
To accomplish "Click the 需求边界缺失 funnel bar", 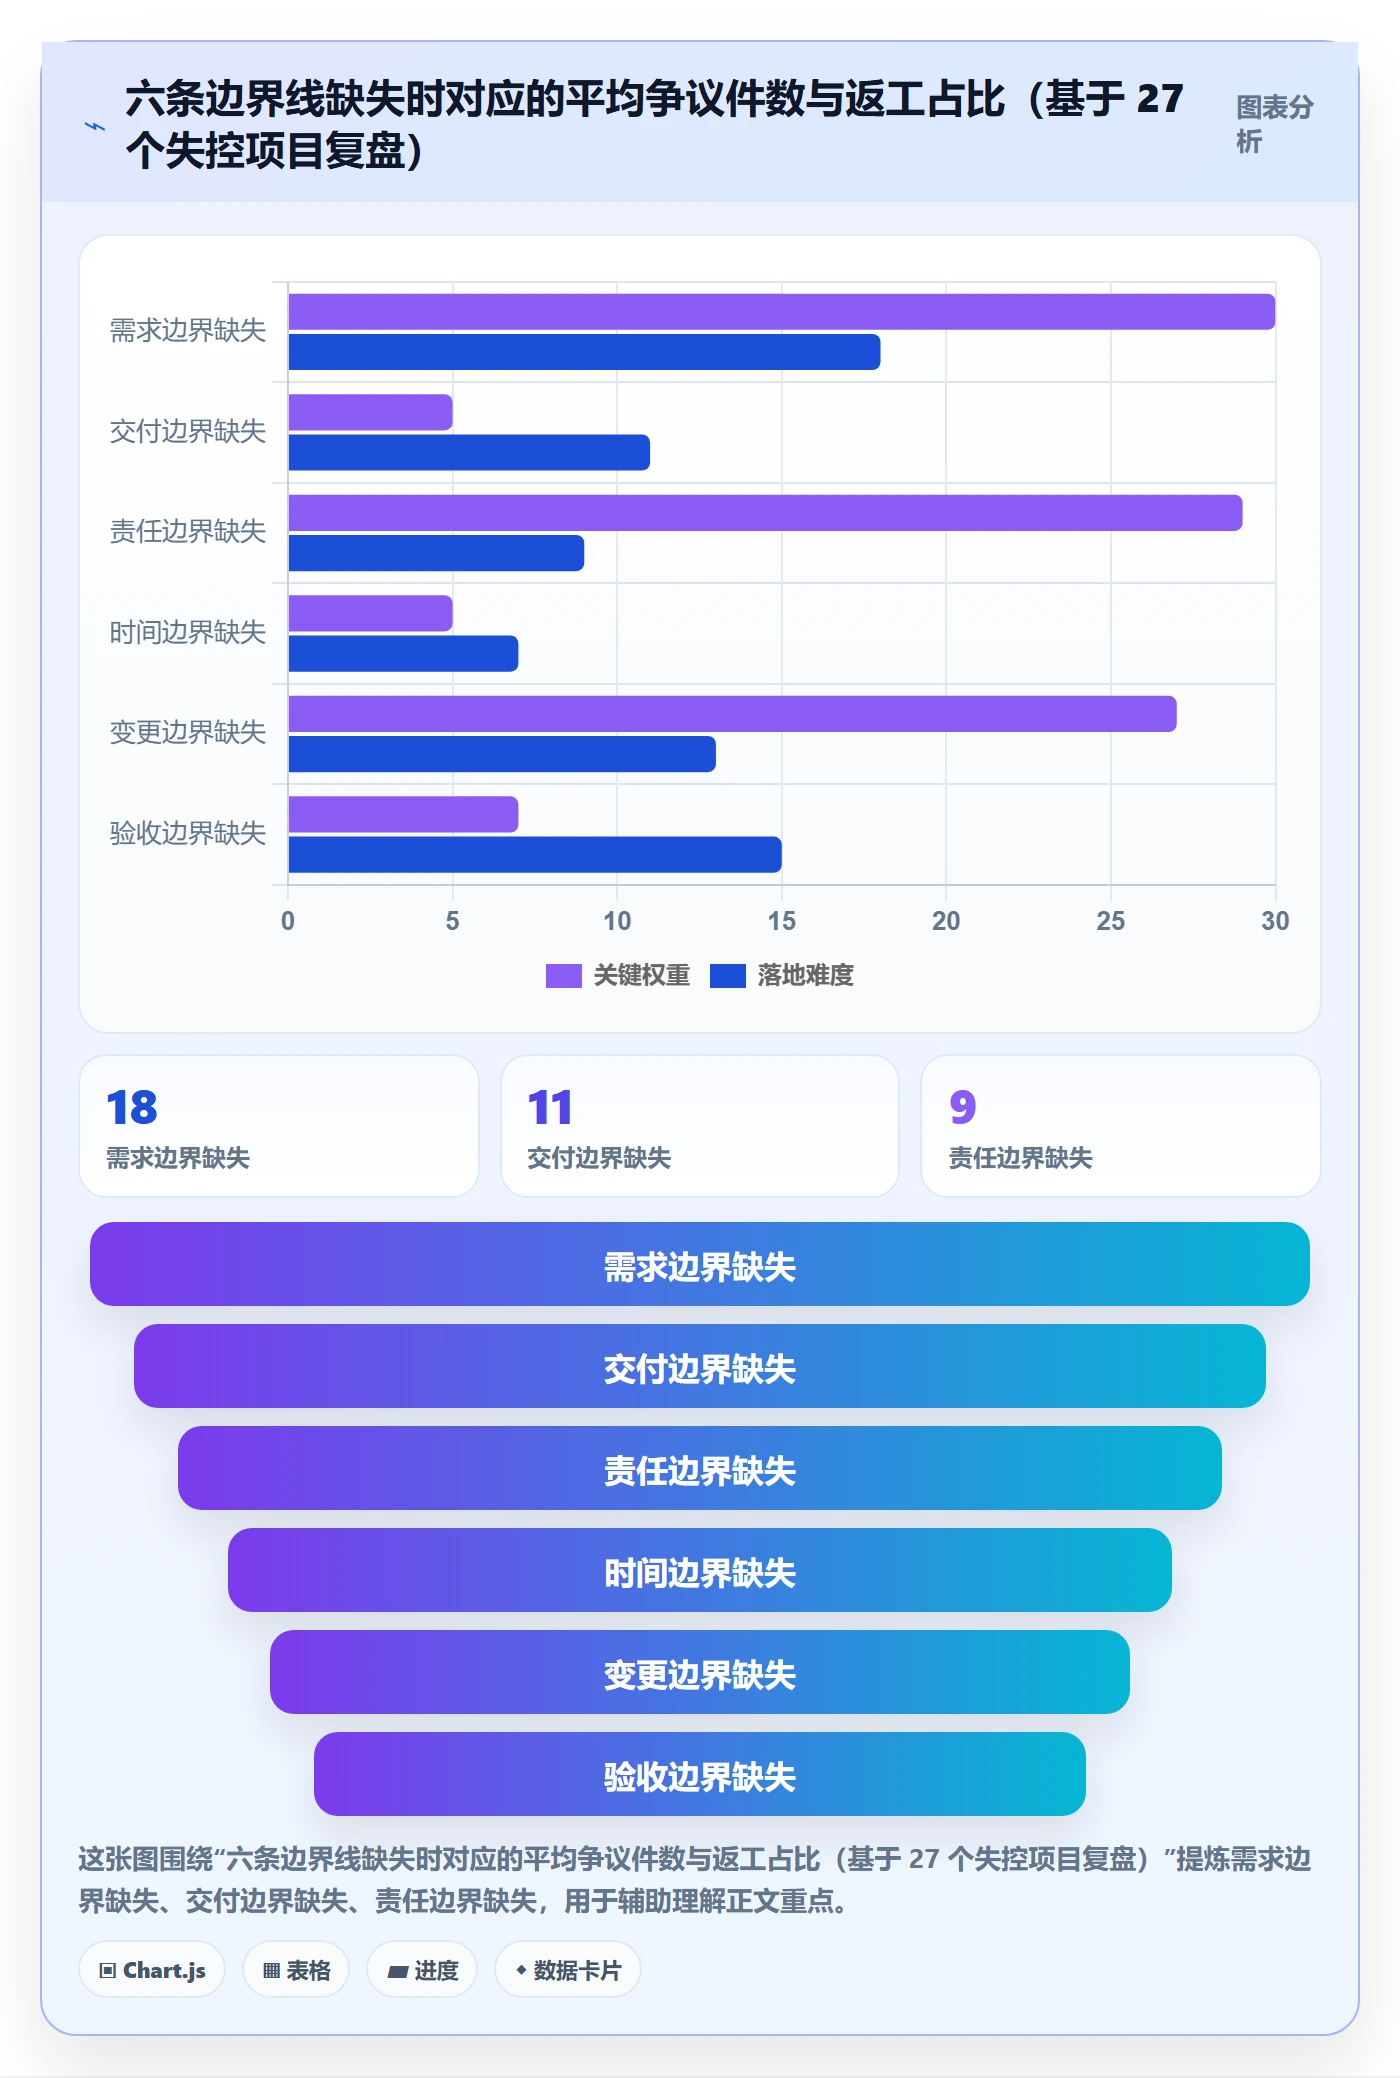I will (x=700, y=1264).
